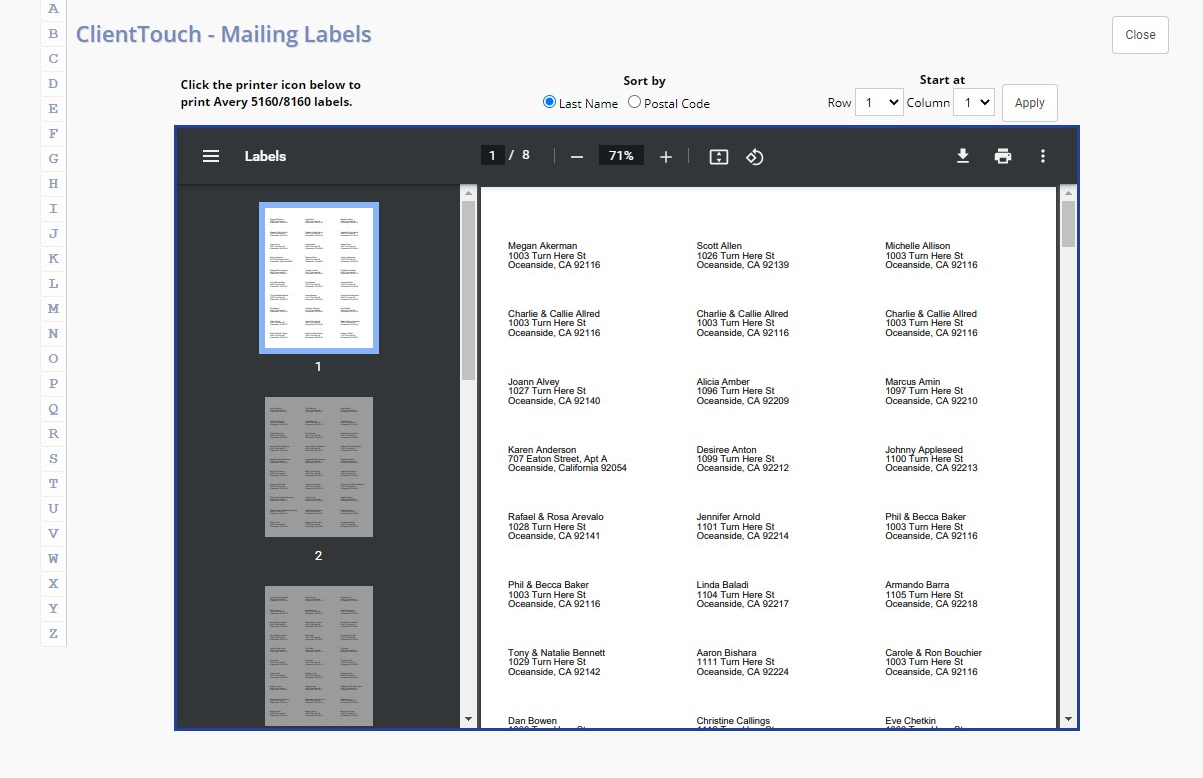Close the Mailing Labels window
Viewport: 1203px width, 778px height.
[x=1140, y=35]
